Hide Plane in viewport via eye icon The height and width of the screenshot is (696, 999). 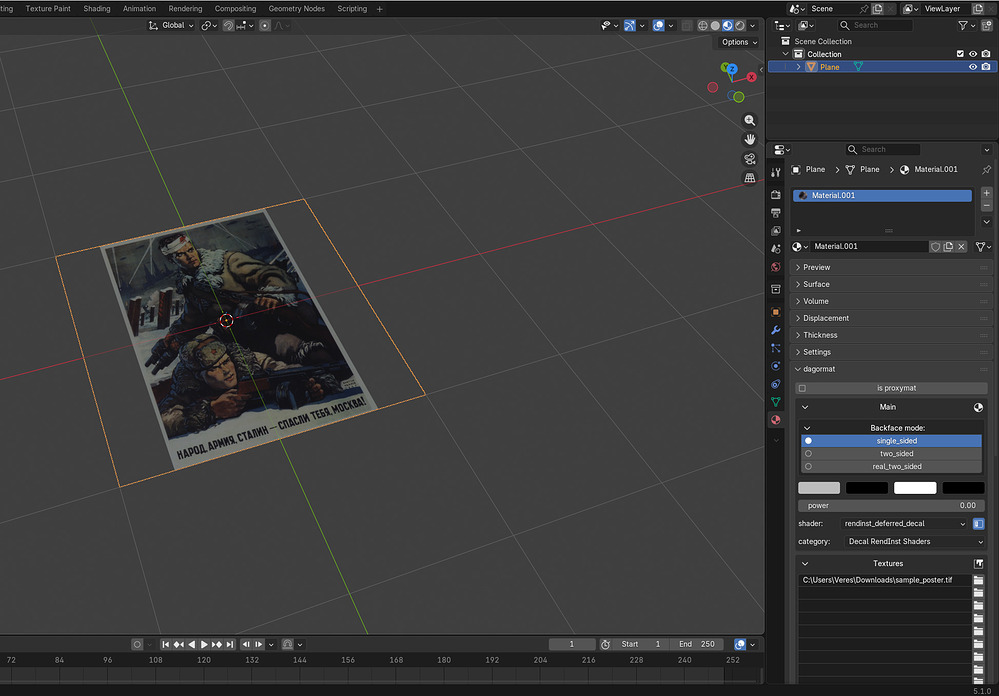[x=972, y=67]
